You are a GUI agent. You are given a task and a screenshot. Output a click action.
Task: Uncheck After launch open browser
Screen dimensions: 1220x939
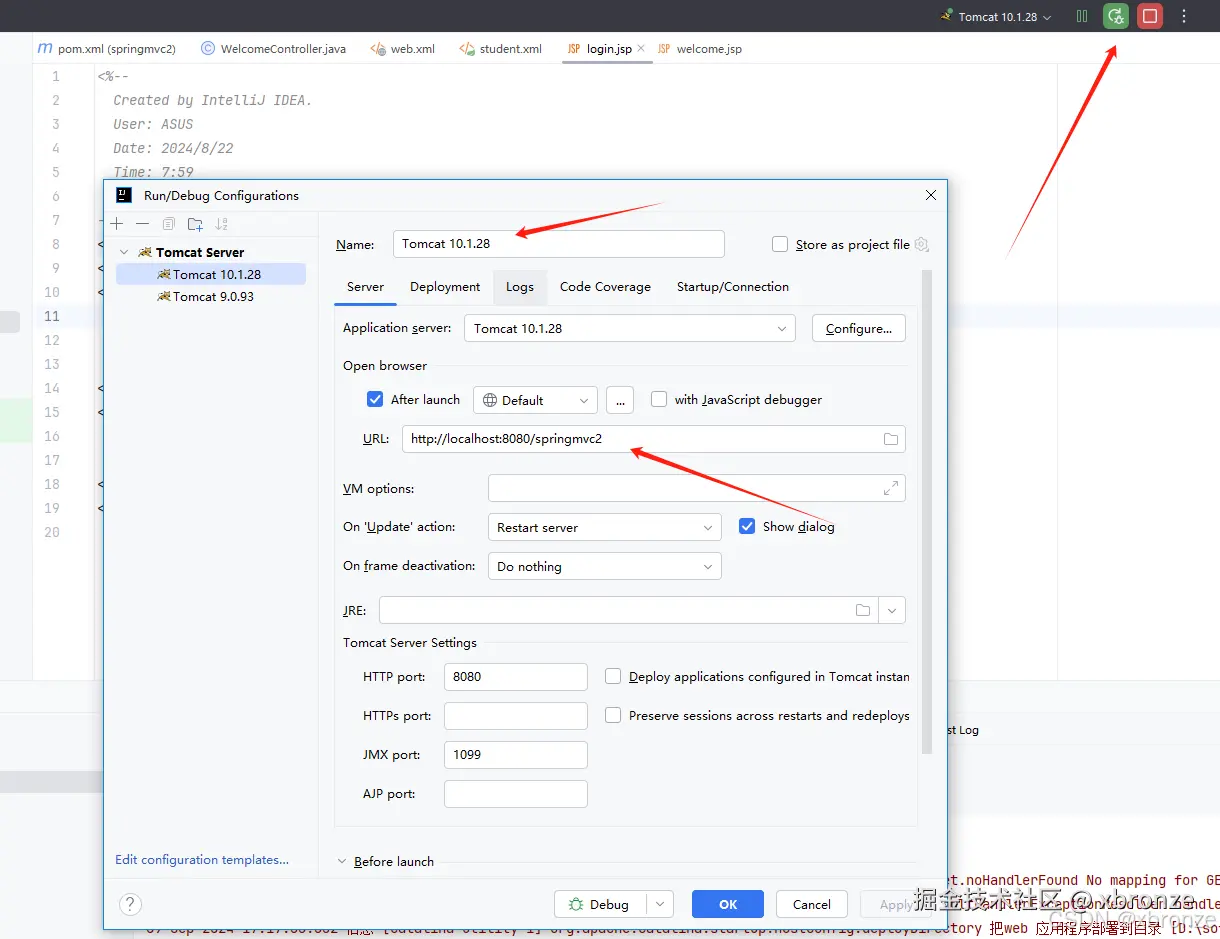coord(375,399)
